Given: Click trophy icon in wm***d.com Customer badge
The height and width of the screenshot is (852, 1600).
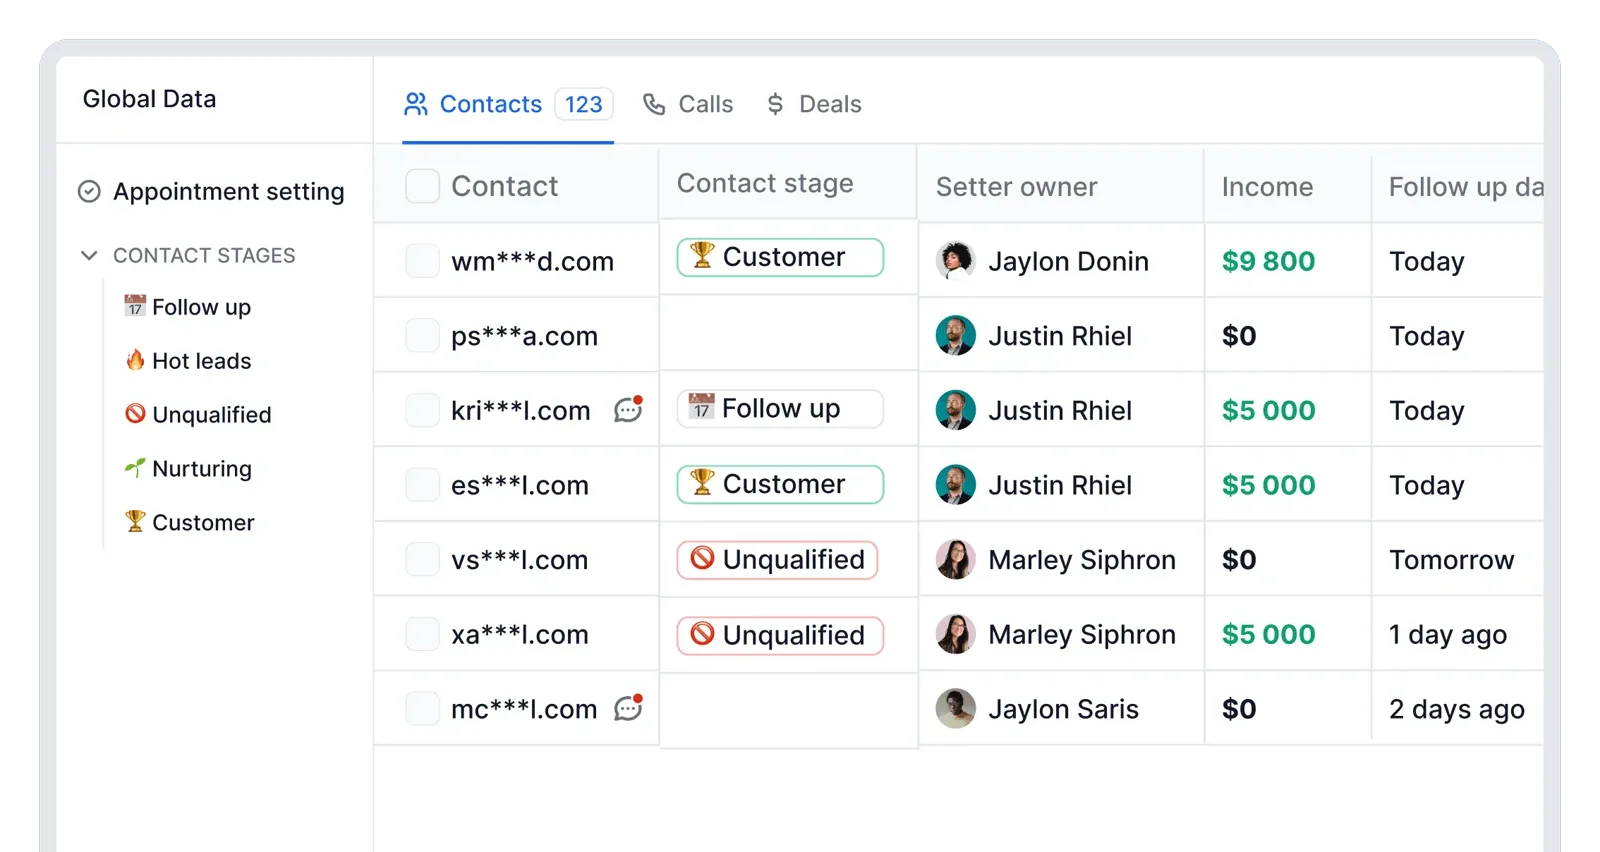Looking at the screenshot, I should pyautogui.click(x=702, y=256).
